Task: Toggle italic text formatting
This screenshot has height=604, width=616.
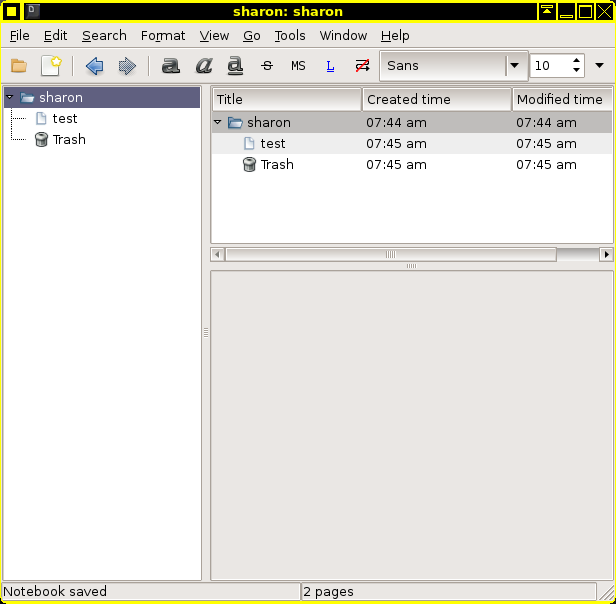Action: tap(204, 66)
